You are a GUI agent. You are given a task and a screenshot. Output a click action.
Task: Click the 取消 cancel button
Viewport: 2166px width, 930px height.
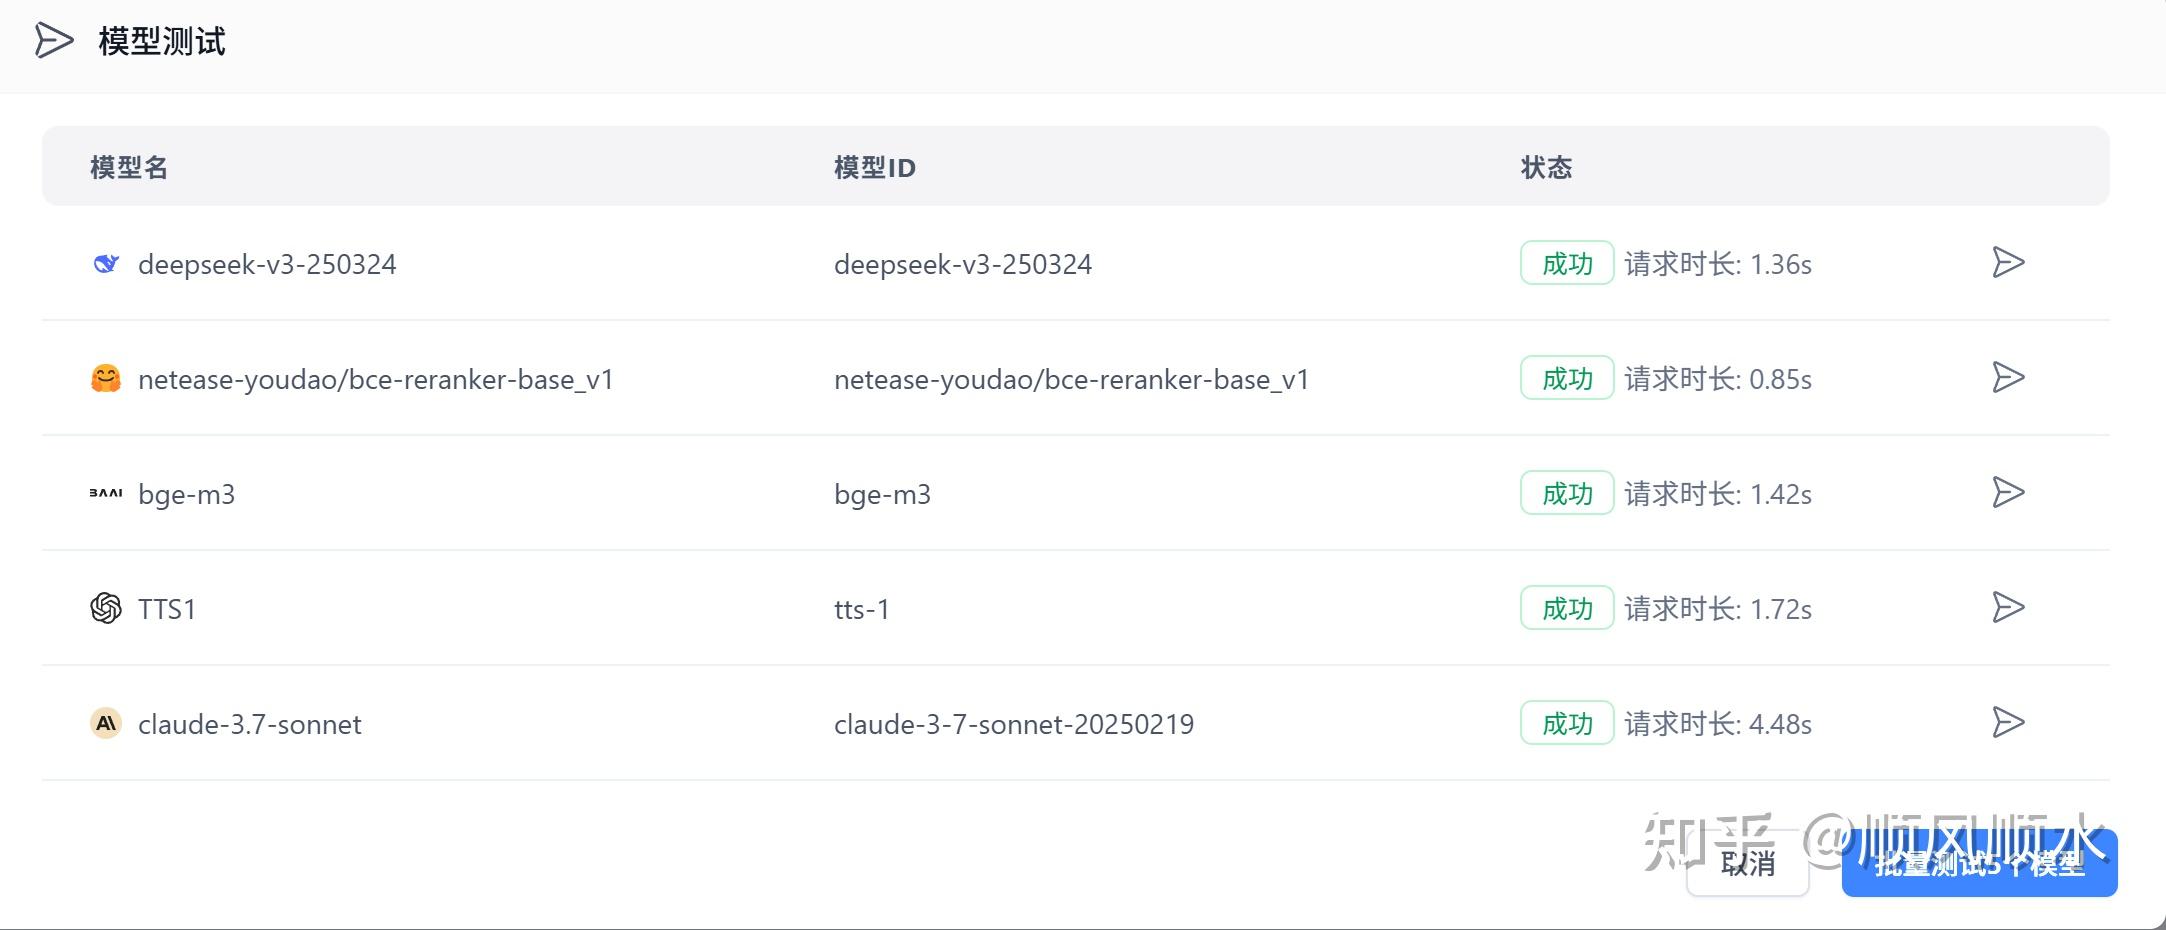(1747, 863)
